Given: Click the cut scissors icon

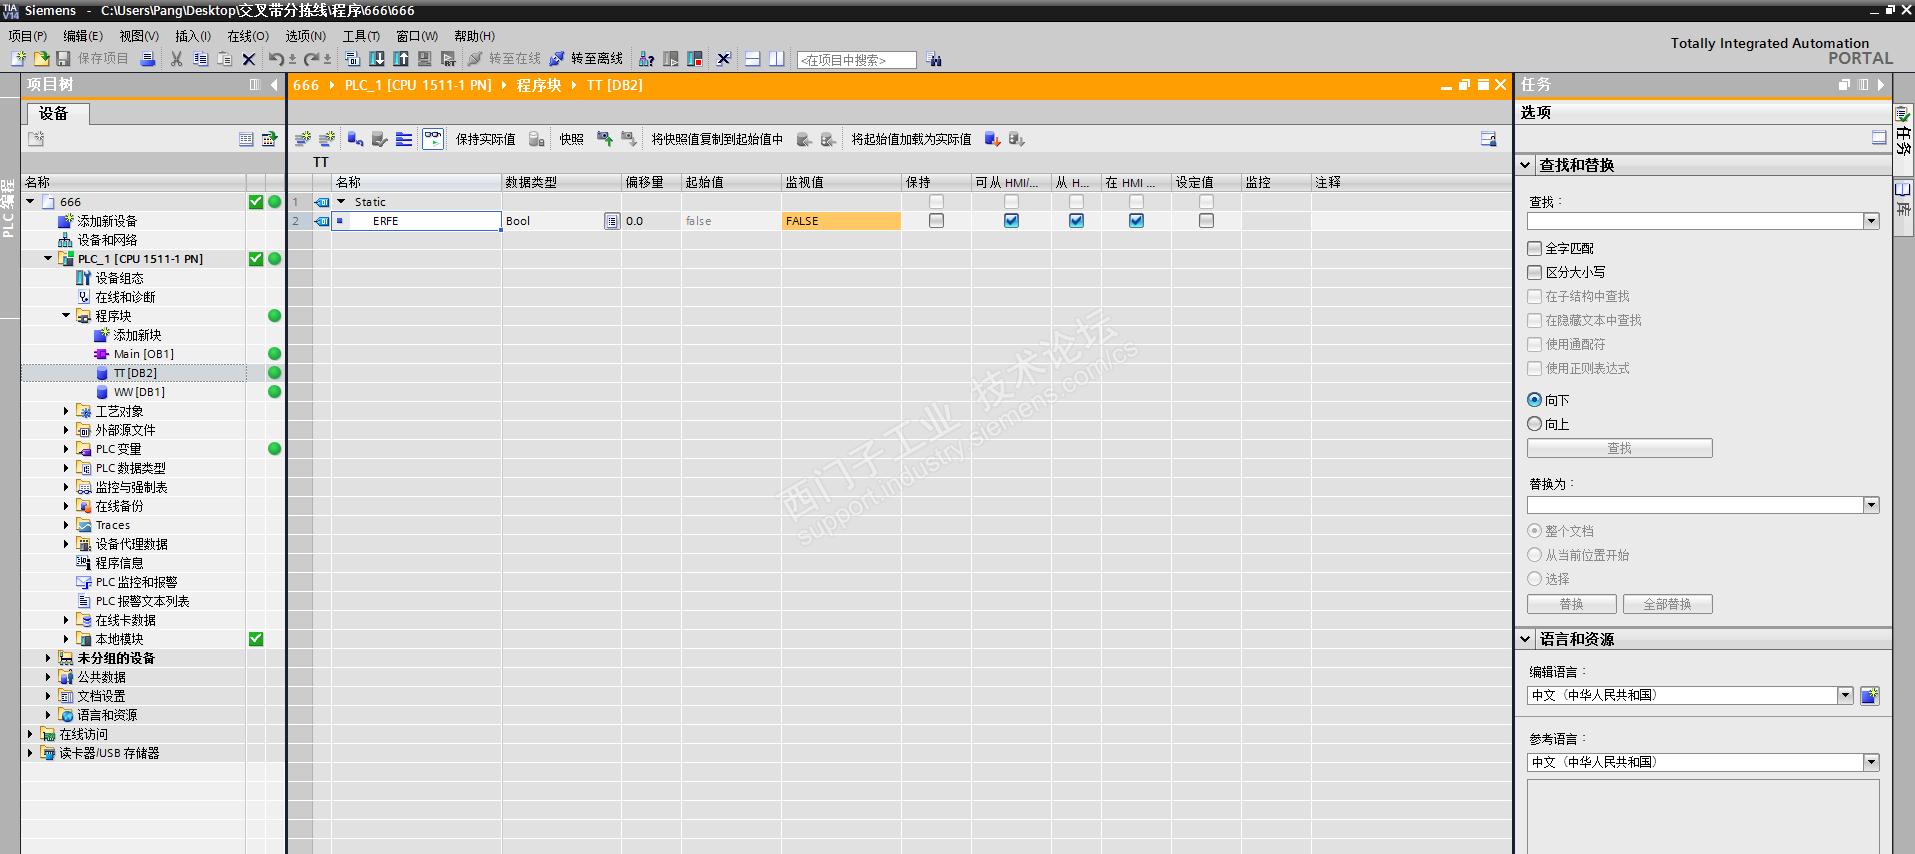Looking at the screenshot, I should 177,59.
